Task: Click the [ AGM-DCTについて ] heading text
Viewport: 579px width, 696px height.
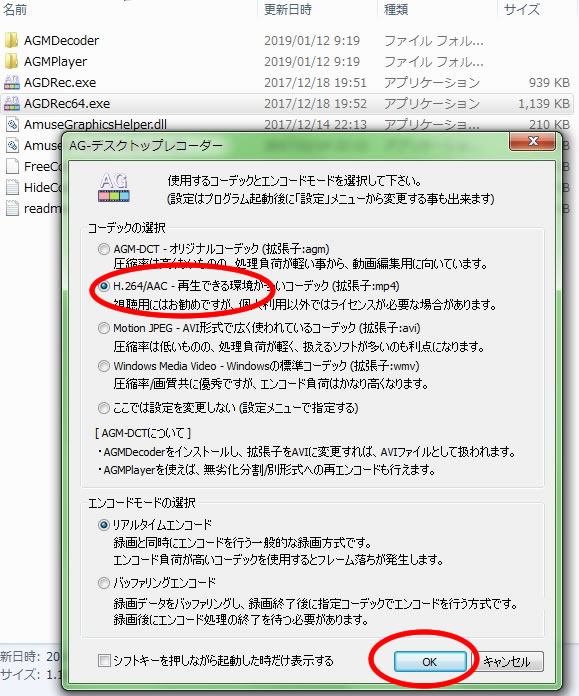Action: [x=143, y=433]
